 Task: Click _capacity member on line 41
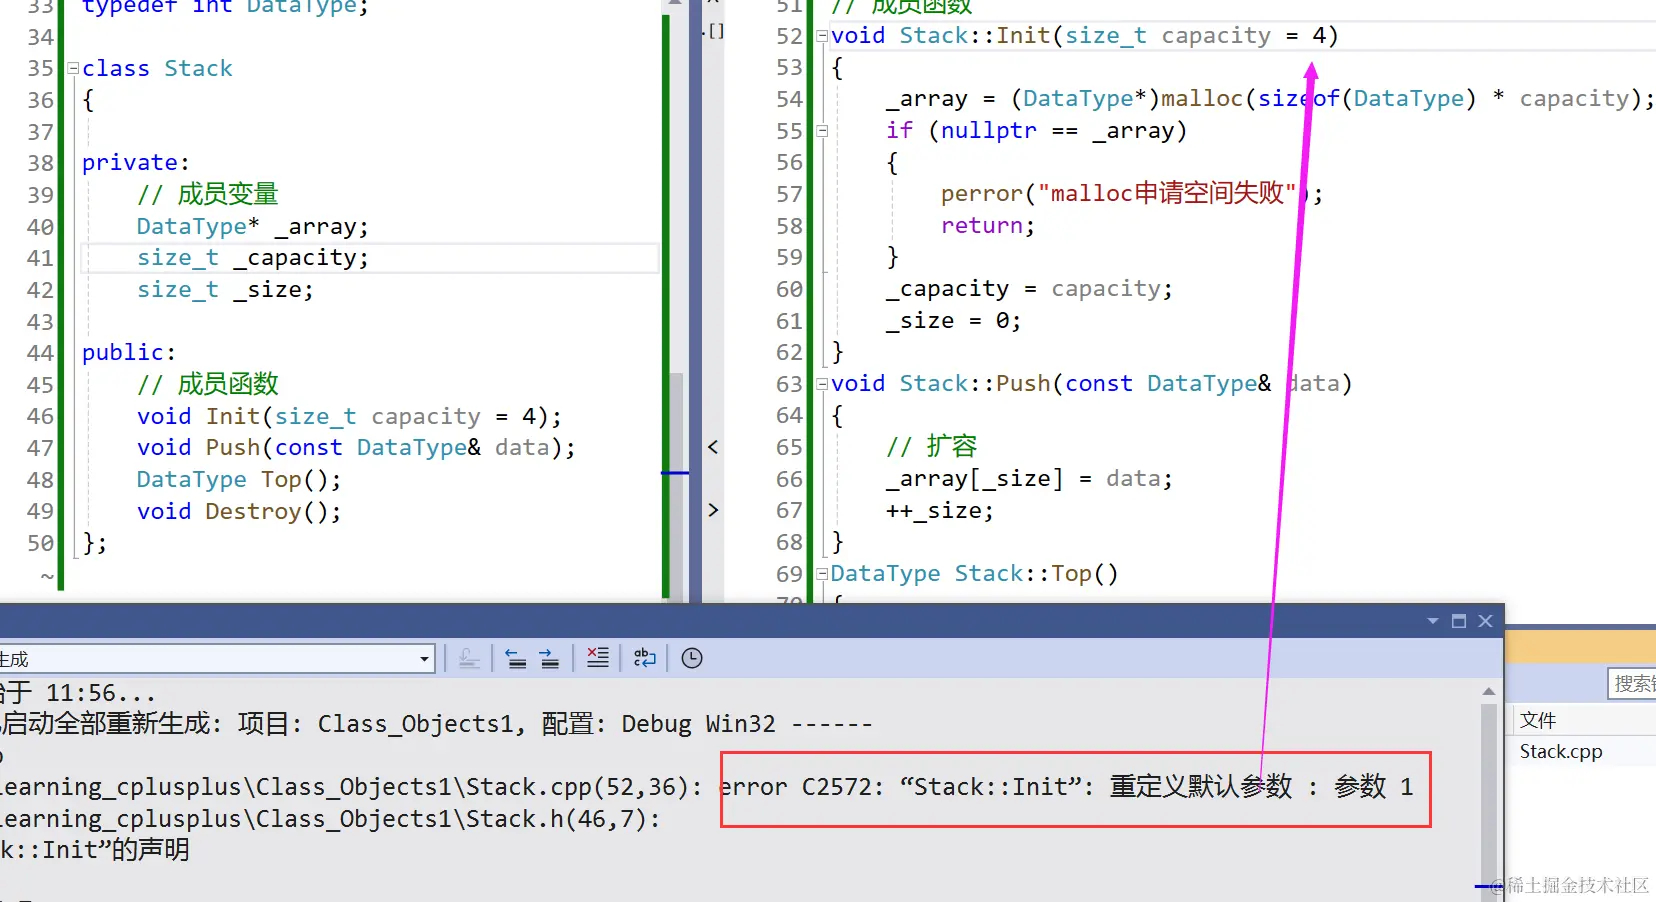302,258
